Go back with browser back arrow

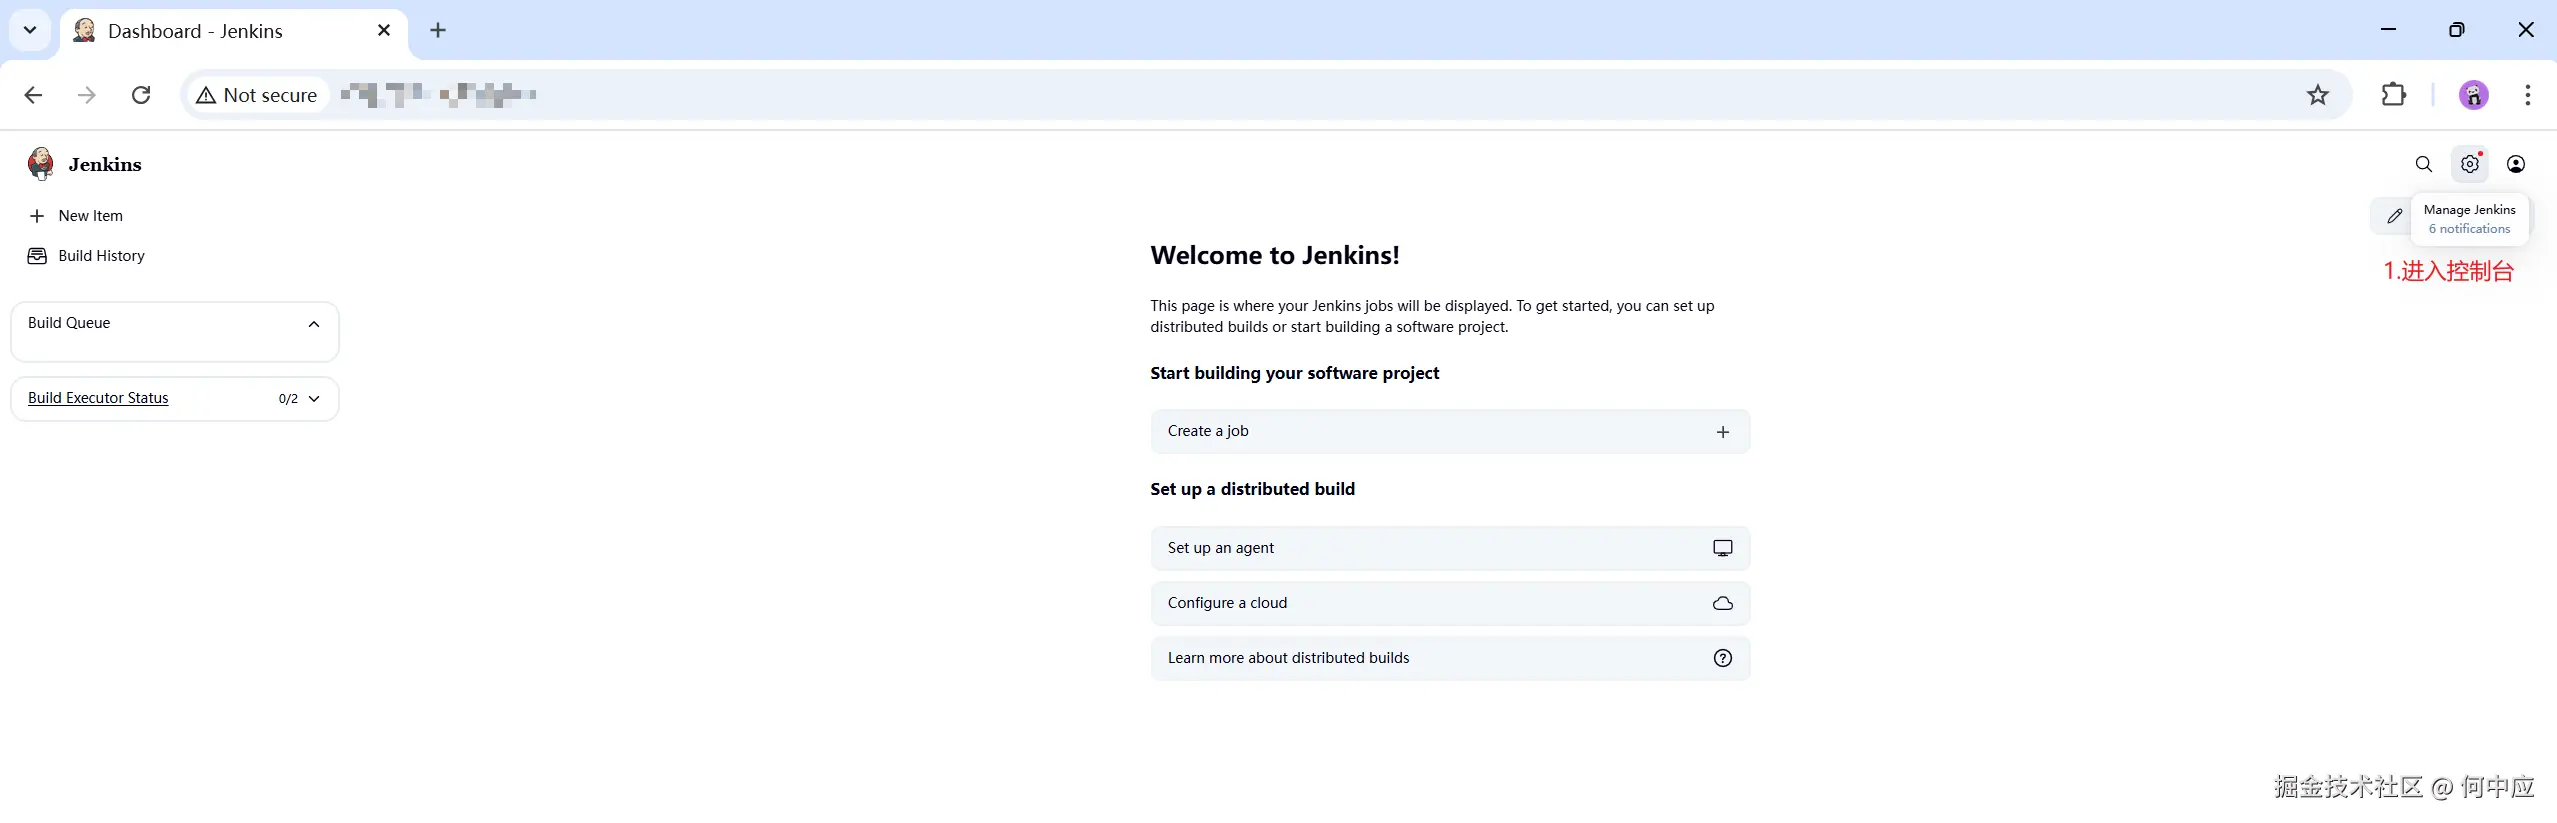tap(33, 95)
